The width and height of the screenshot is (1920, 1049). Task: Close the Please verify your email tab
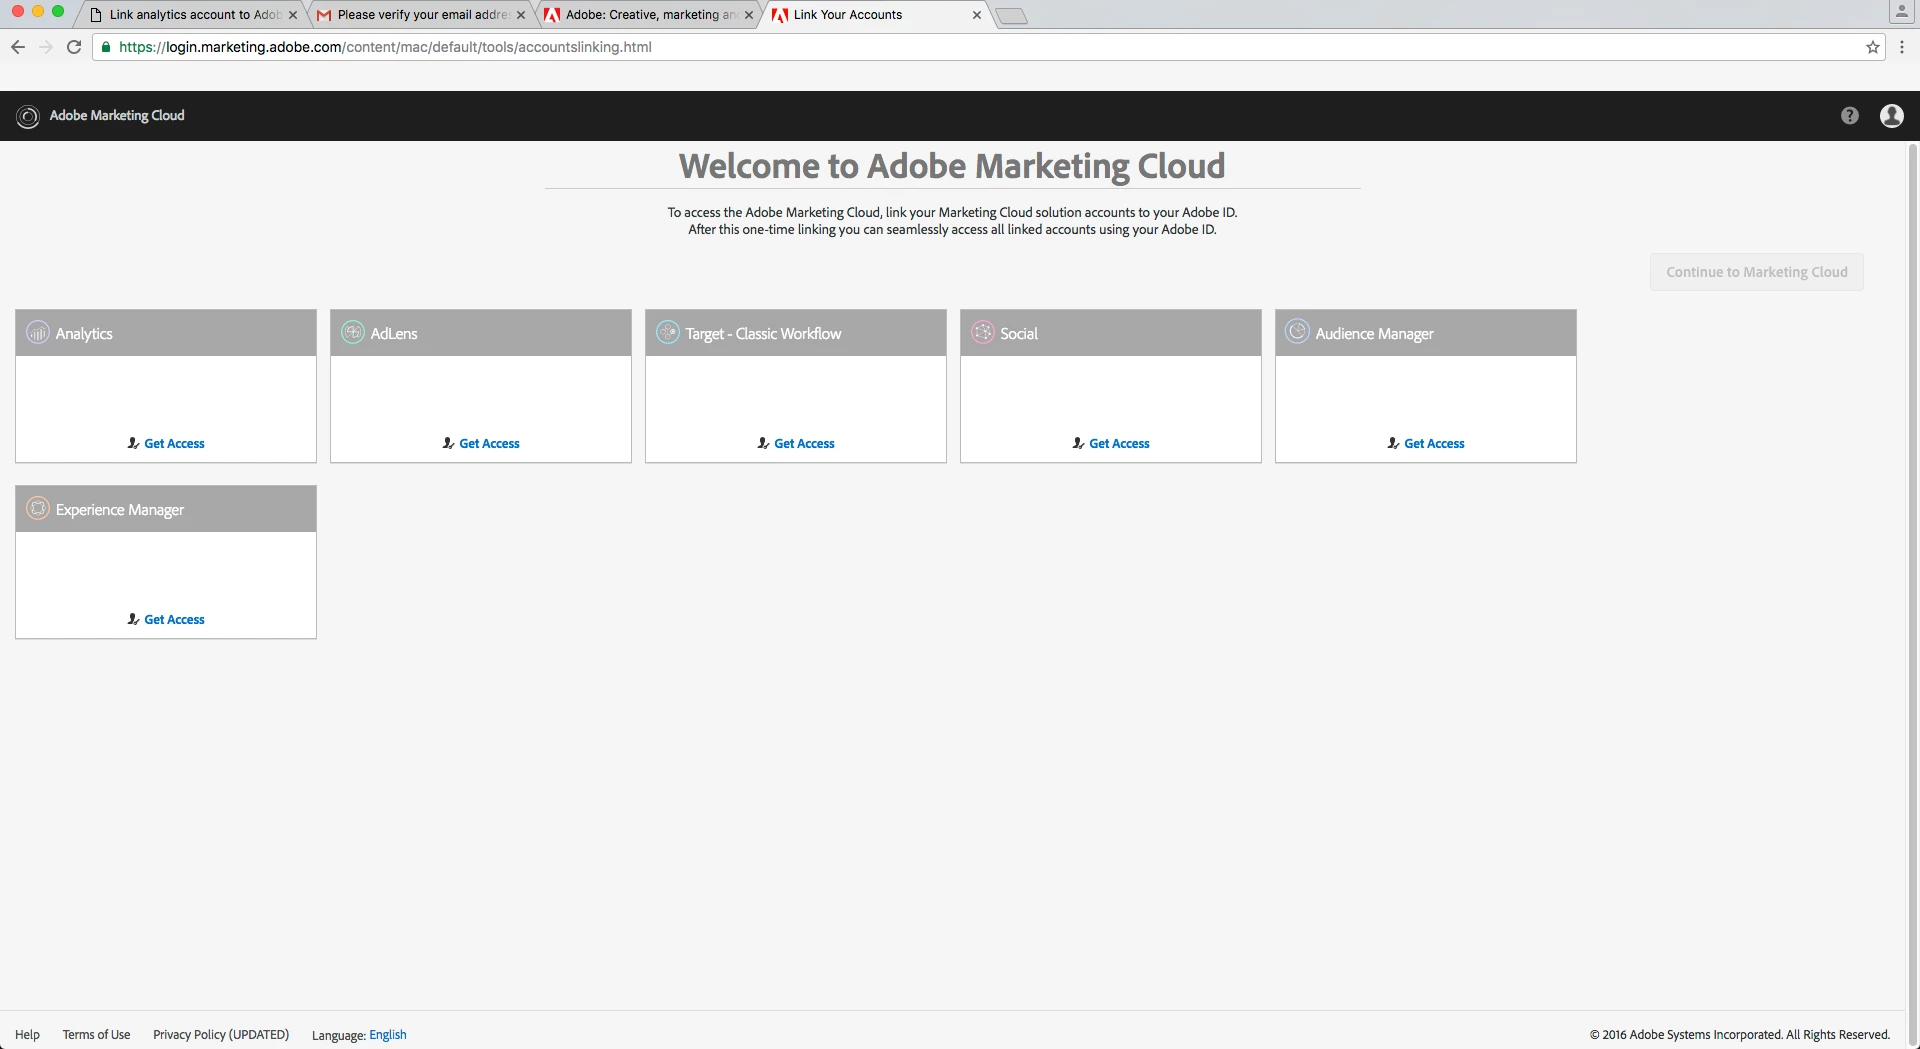pos(521,15)
